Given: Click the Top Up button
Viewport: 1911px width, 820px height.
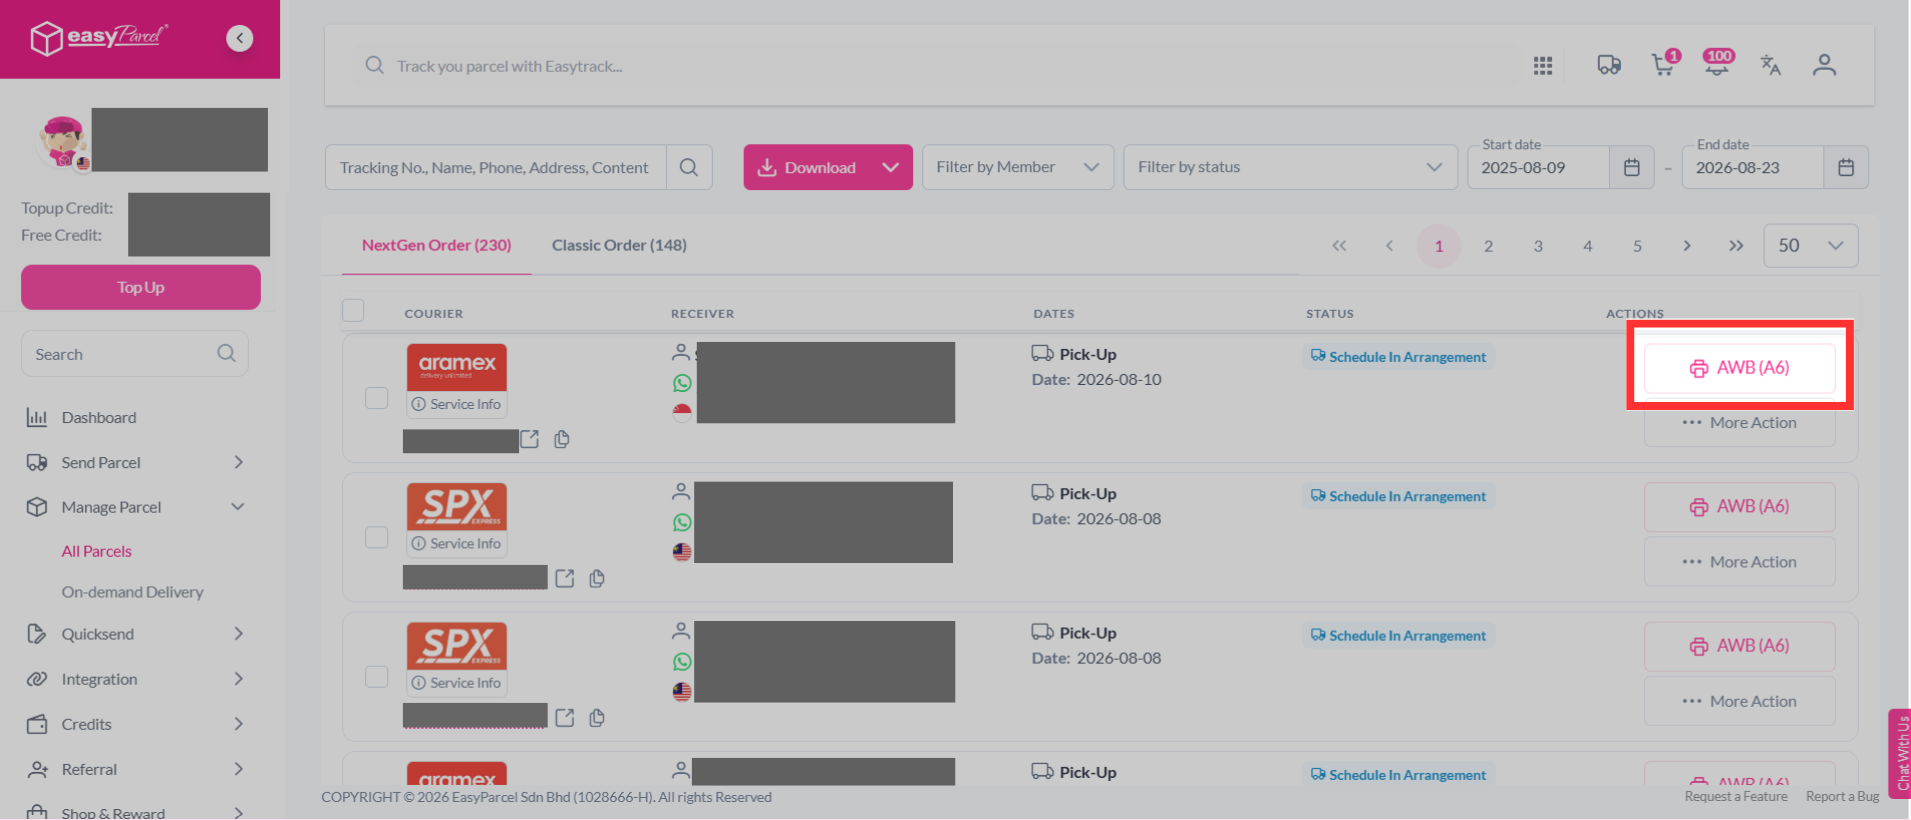Looking at the screenshot, I should click(141, 287).
